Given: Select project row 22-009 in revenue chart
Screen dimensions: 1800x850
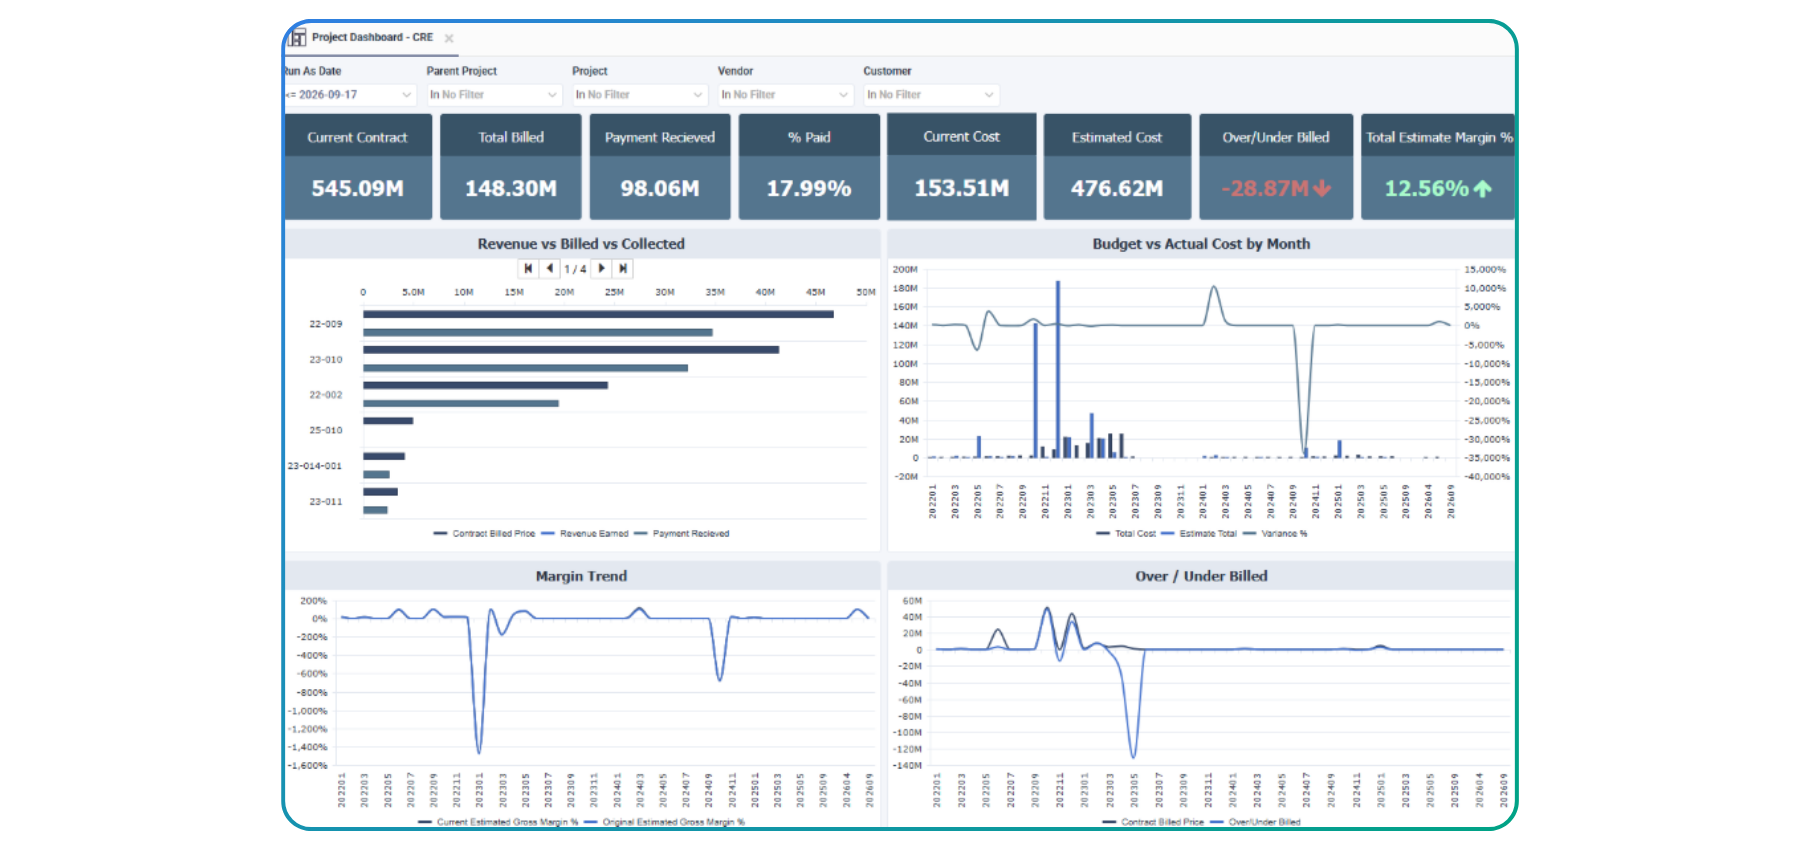Looking at the screenshot, I should pos(326,324).
